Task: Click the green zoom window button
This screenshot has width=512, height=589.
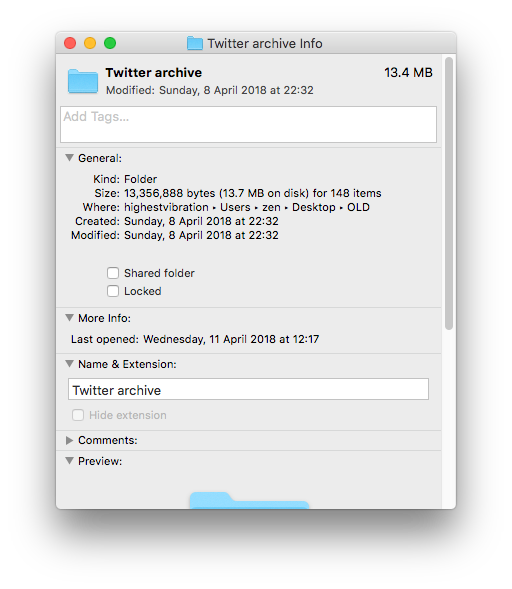Action: pos(110,43)
